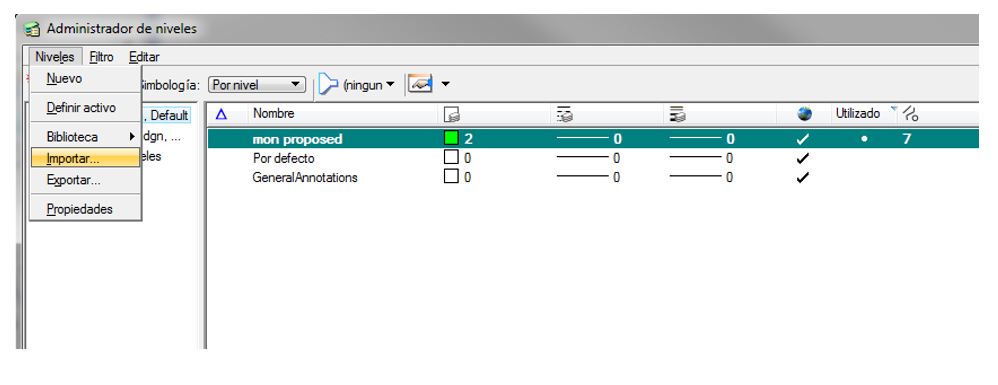Choose Definir activo from the menu
The height and width of the screenshot is (385, 998).
[85, 108]
